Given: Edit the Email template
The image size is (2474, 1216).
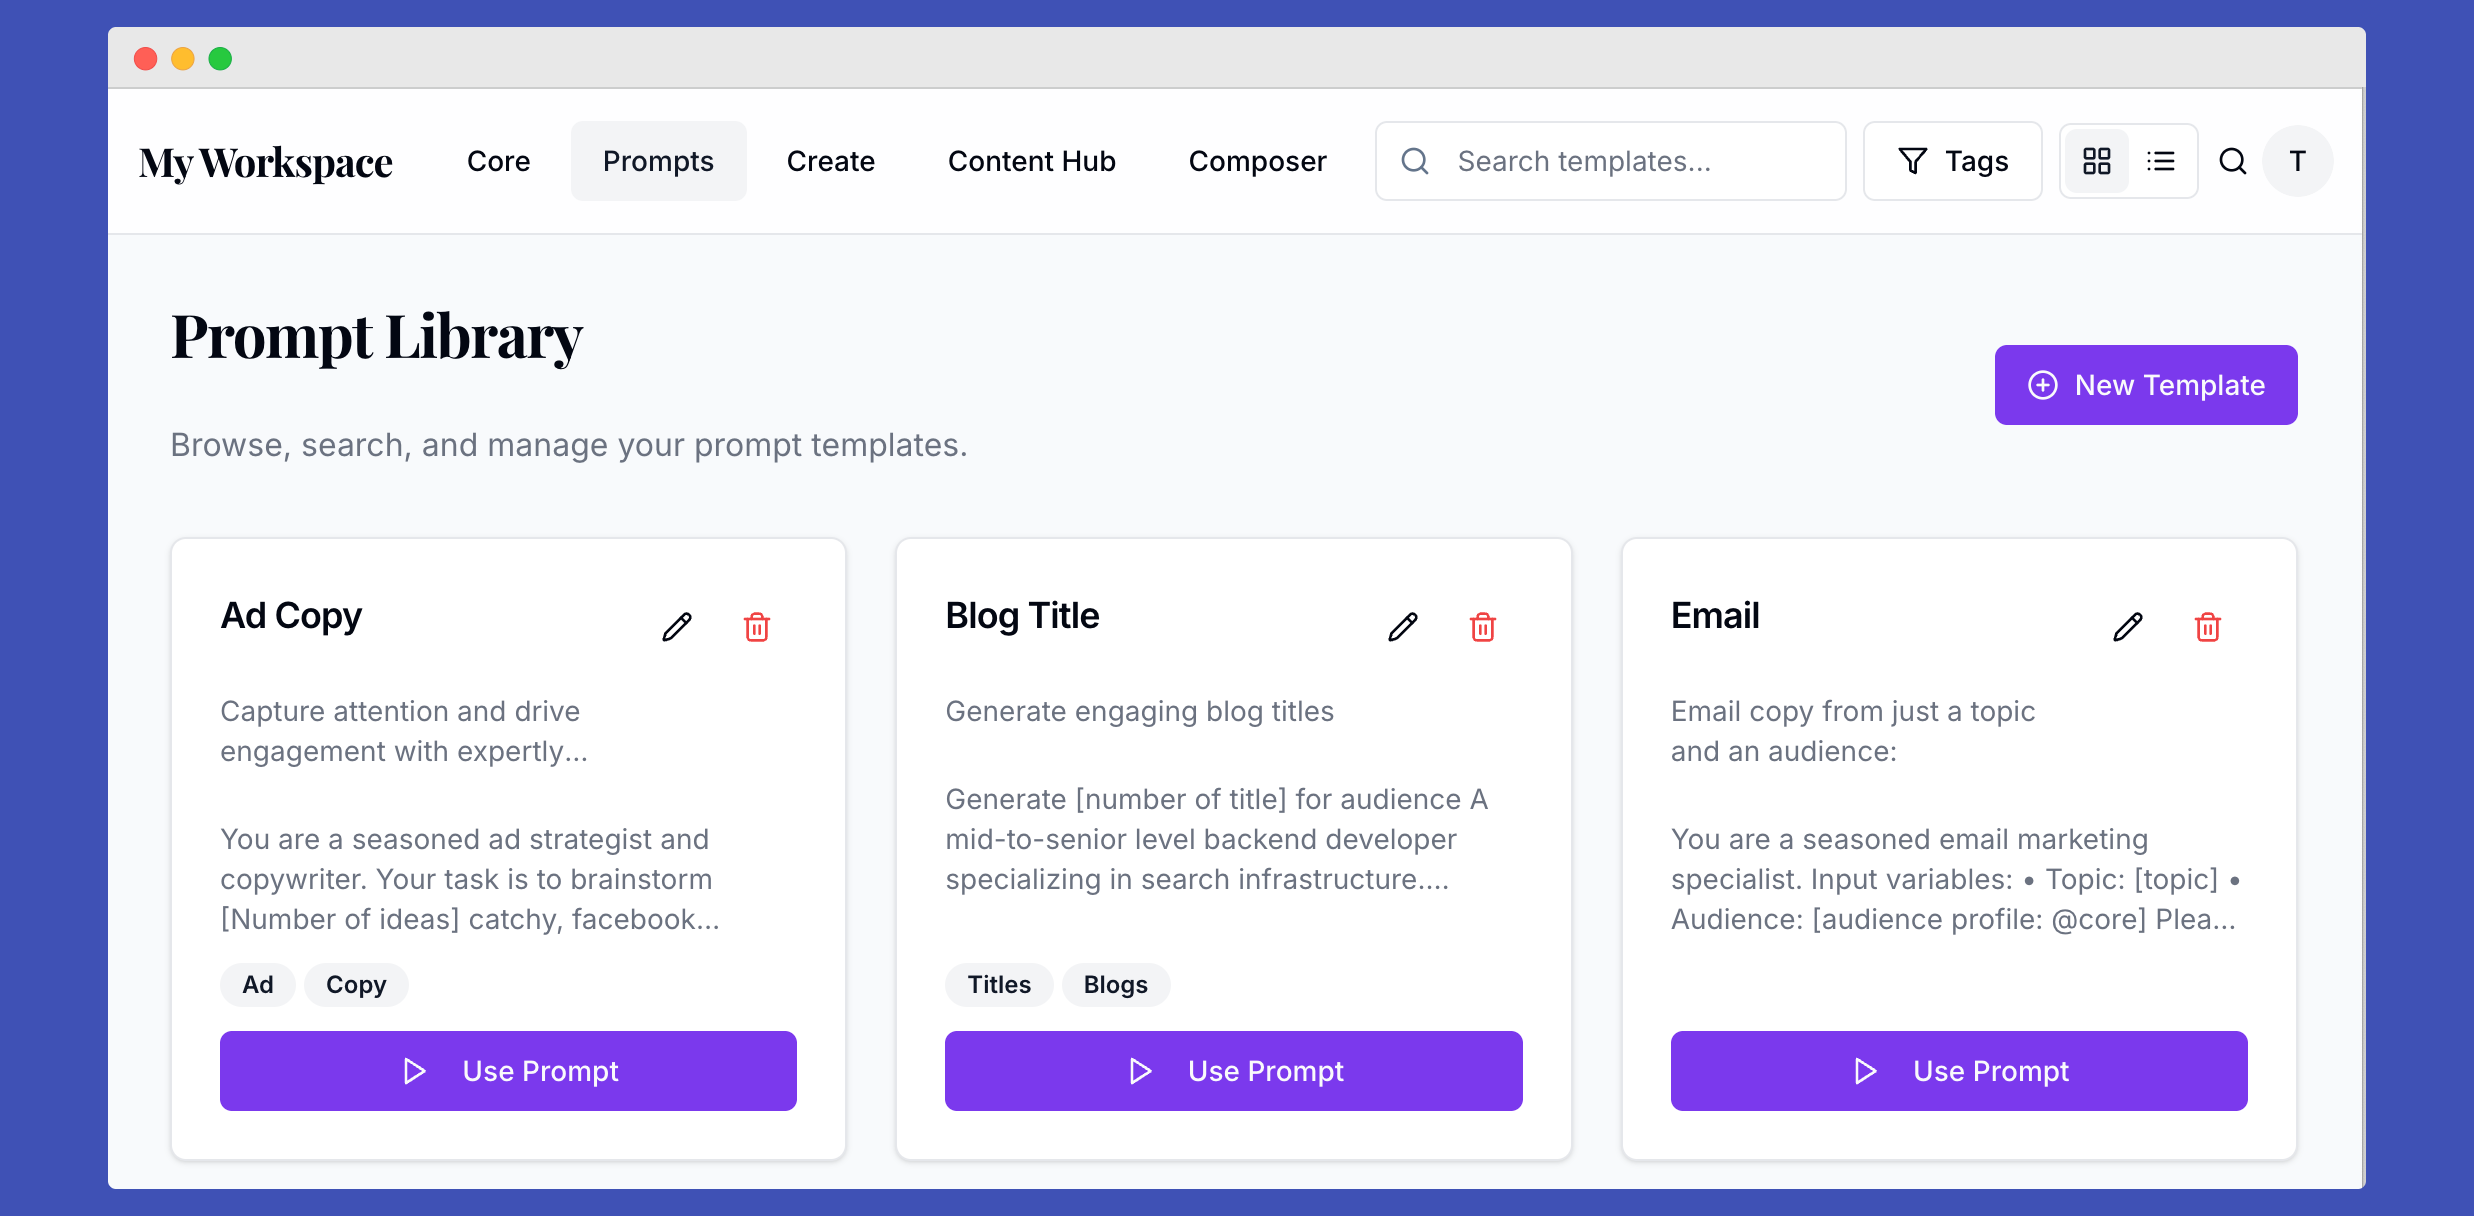Looking at the screenshot, I should coord(2128,627).
